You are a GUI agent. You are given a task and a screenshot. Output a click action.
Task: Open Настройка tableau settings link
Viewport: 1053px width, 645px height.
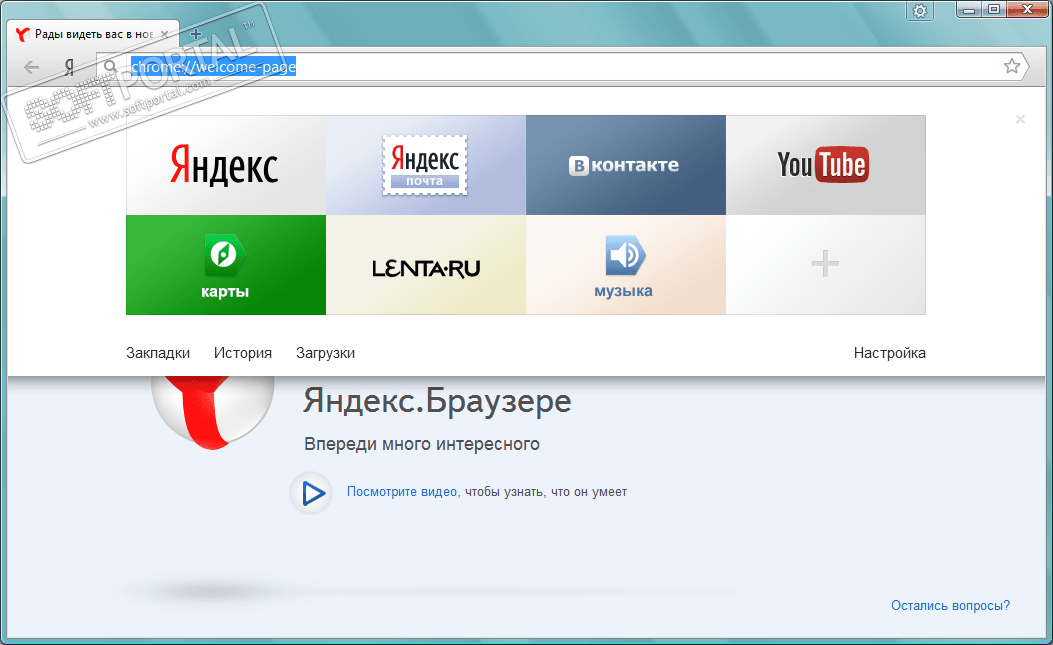[889, 353]
